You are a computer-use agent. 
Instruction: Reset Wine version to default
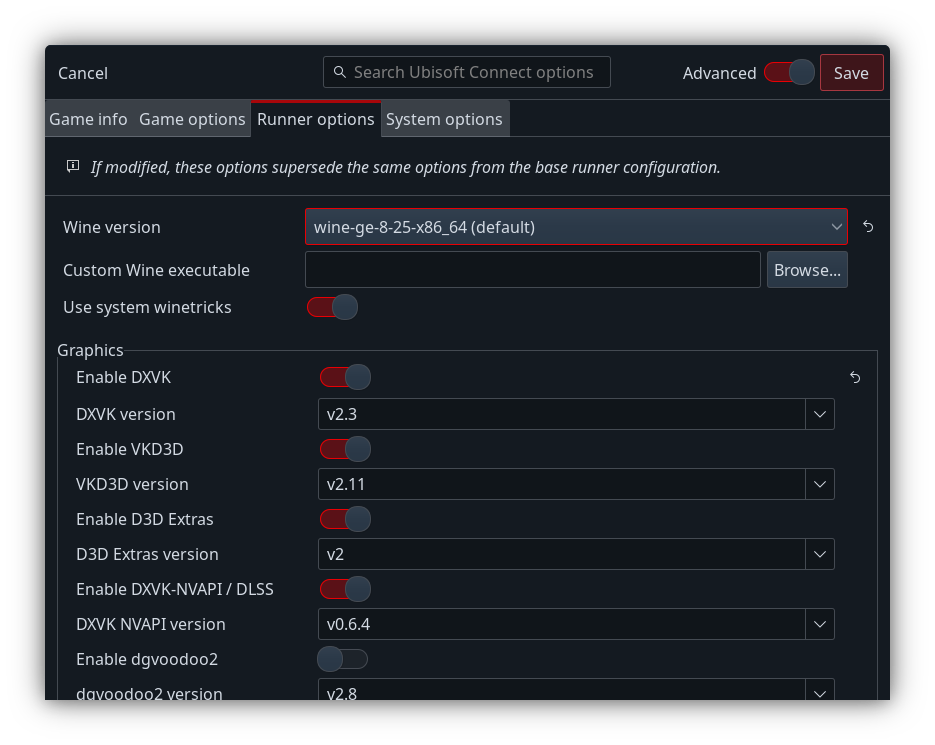[868, 227]
